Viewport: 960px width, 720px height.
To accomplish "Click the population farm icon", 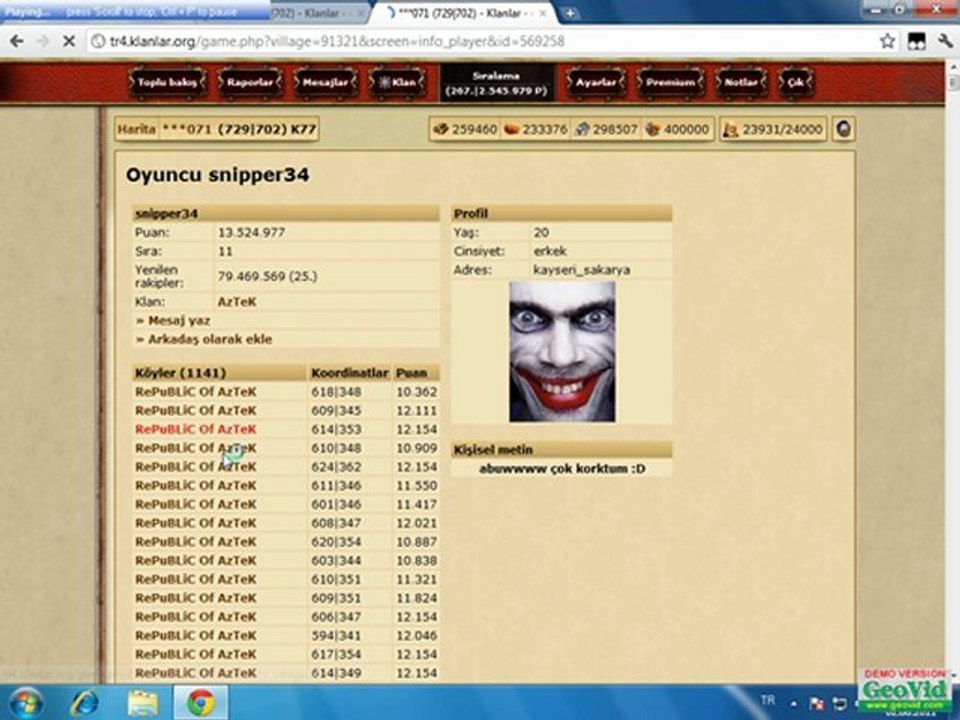I will 730,129.
